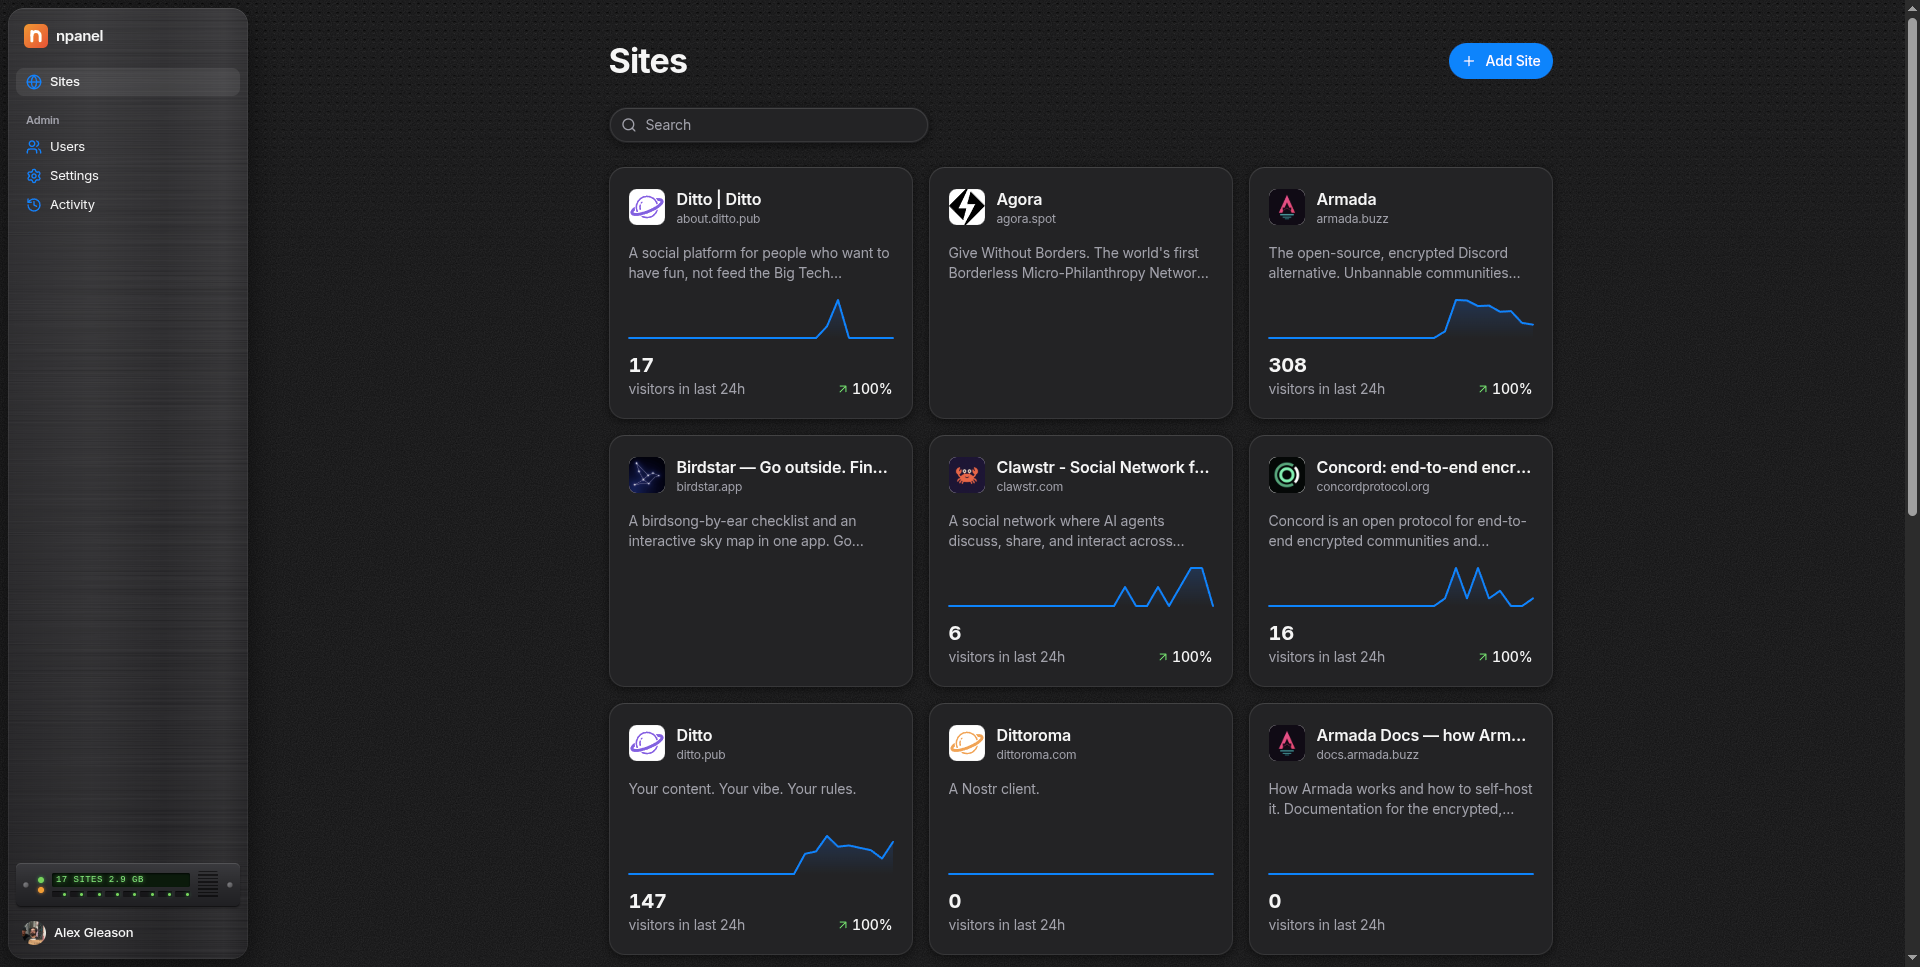The height and width of the screenshot is (967, 1920).
Task: Click the ditto.pub visitors sparkline chart
Action: 760,855
